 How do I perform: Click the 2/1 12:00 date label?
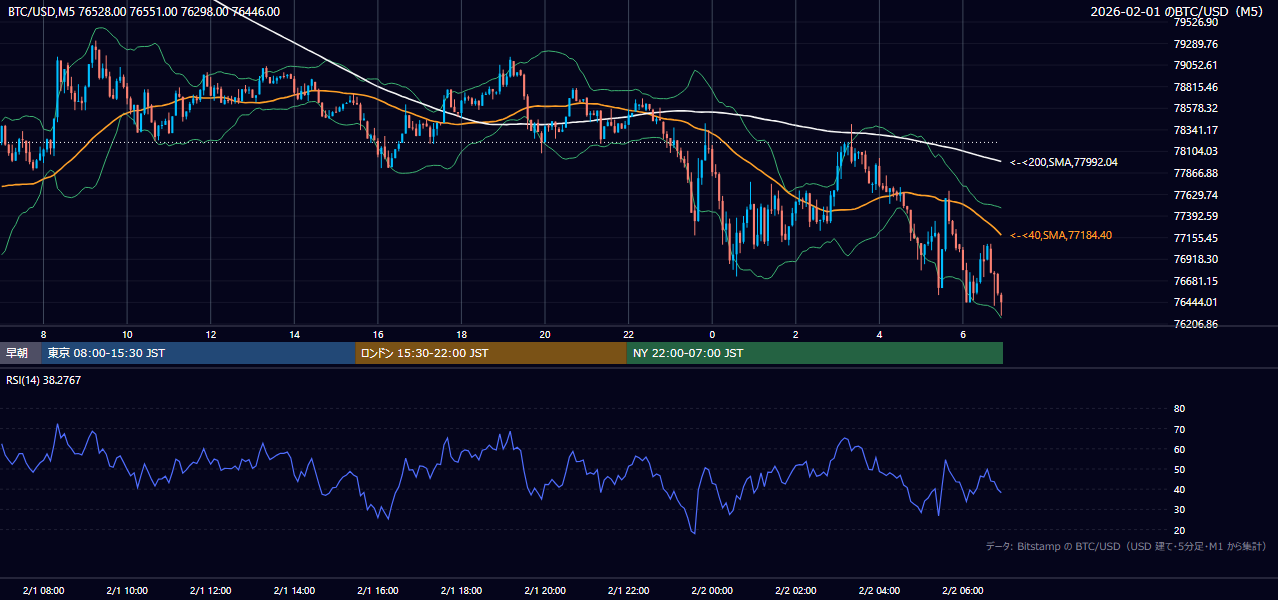click(210, 591)
